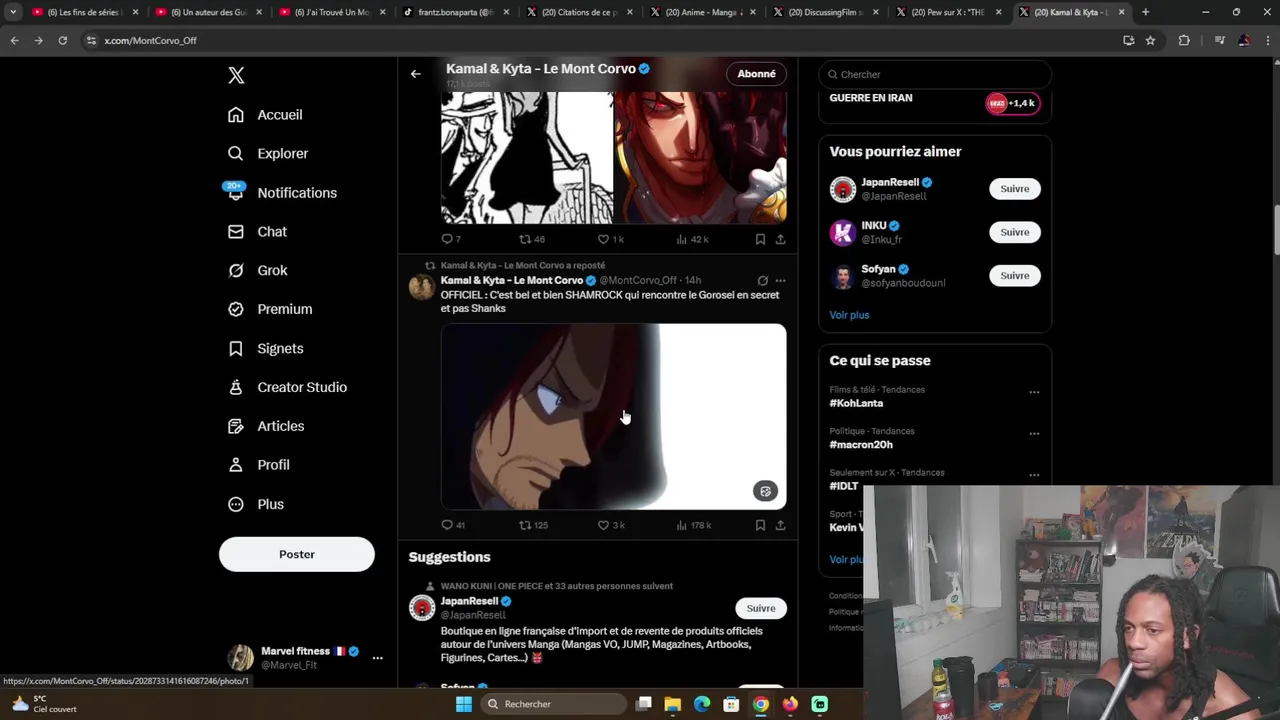Screen dimensions: 1280x720
Task: Click Voir plus under suggested accounts
Action: [x=849, y=315]
